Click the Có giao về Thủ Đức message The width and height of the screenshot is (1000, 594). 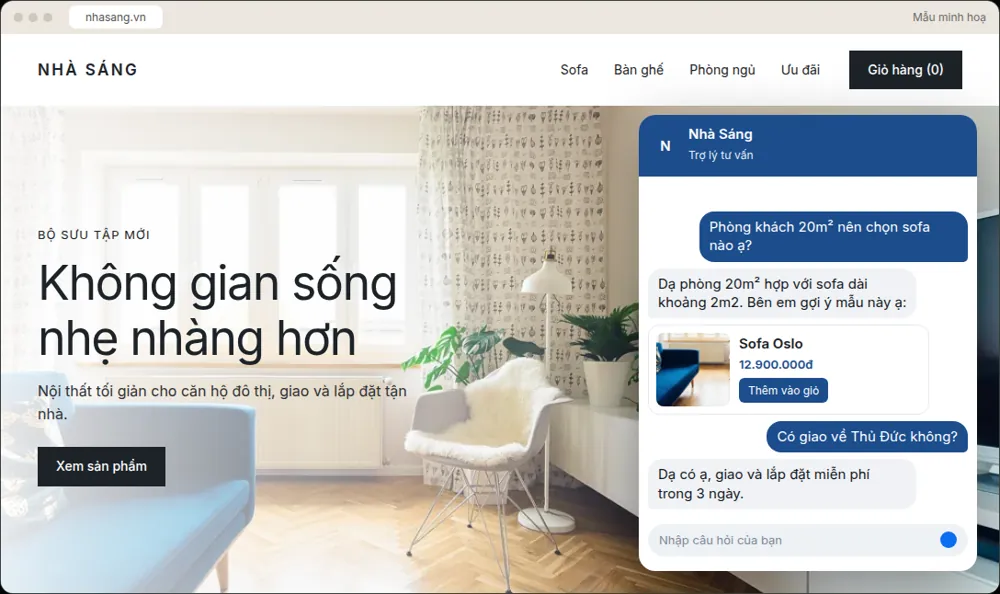click(867, 436)
